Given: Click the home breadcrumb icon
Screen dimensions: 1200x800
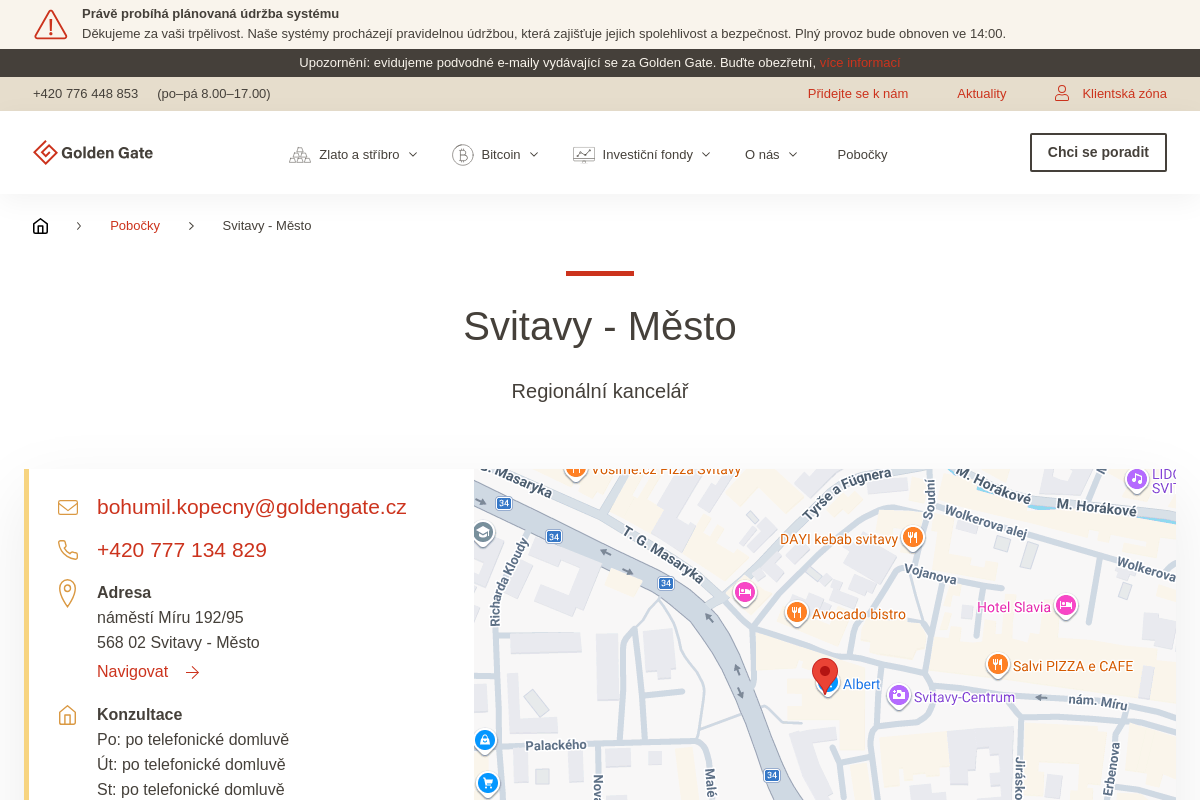Looking at the screenshot, I should pos(40,226).
